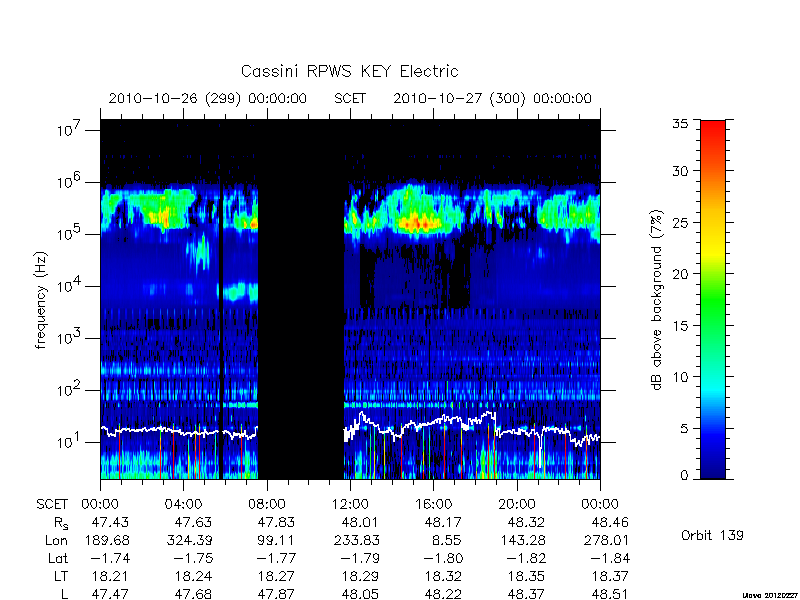Click the colorbar tick label '35'
The width and height of the screenshot is (800, 600).
[x=682, y=124]
